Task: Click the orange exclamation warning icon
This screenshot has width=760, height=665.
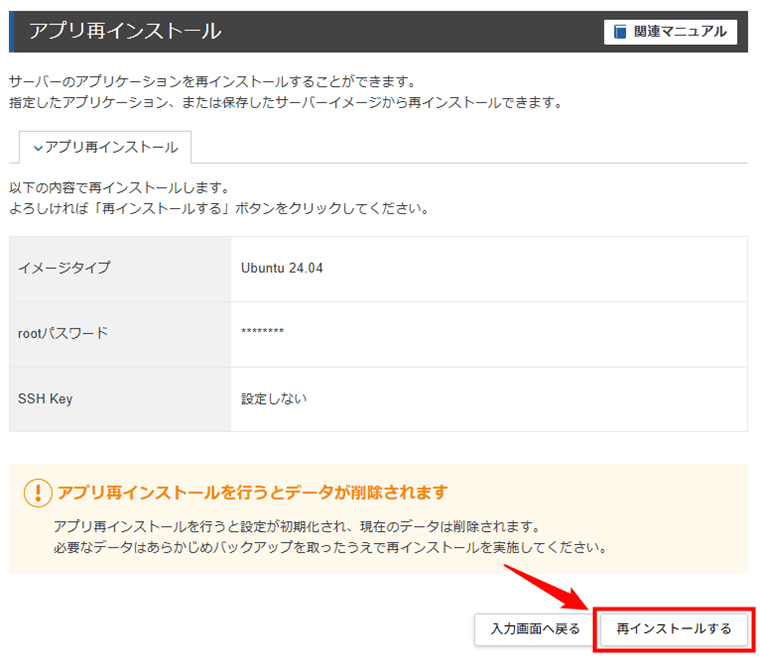Action: click(x=38, y=493)
